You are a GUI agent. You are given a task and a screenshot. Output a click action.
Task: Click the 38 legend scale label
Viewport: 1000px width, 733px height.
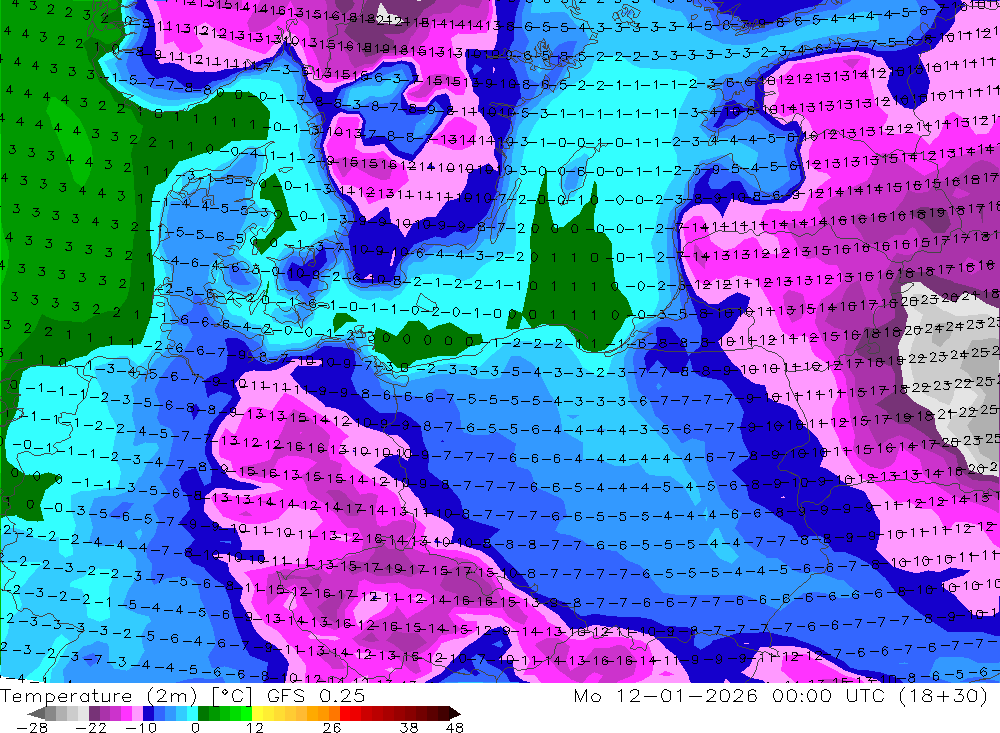tap(408, 727)
